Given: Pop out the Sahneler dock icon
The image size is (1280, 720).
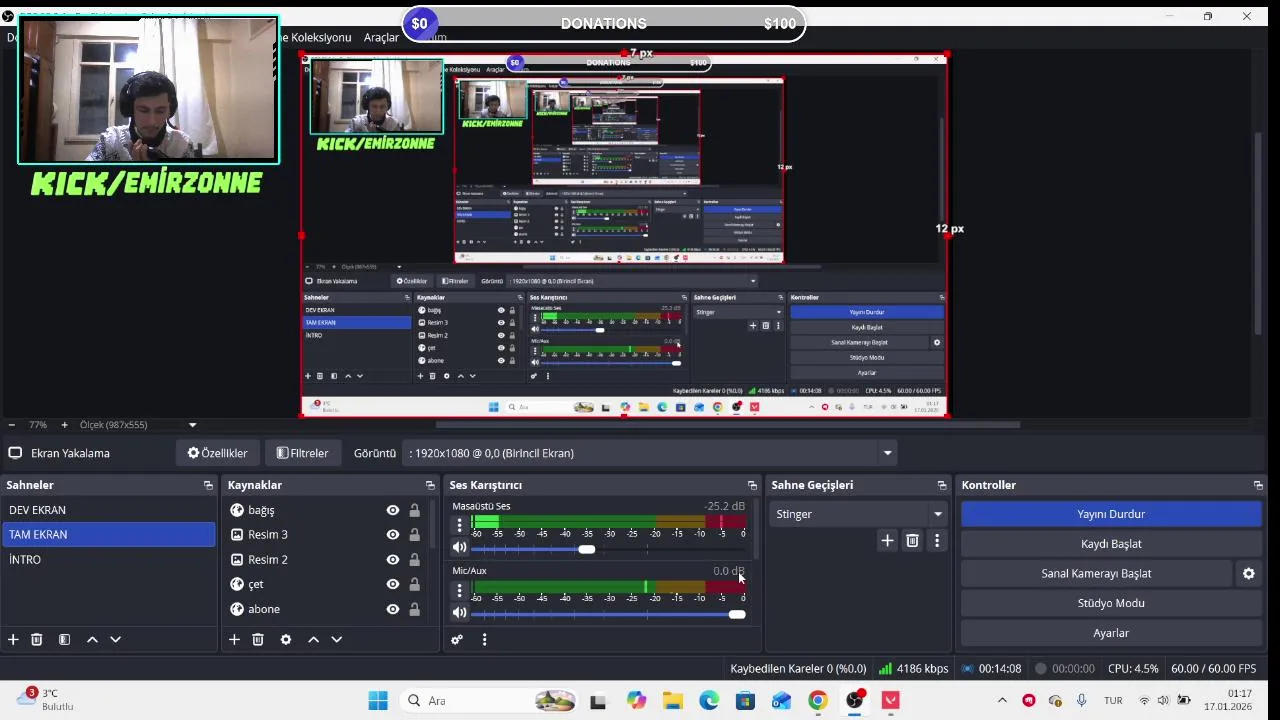Looking at the screenshot, I should [x=208, y=485].
